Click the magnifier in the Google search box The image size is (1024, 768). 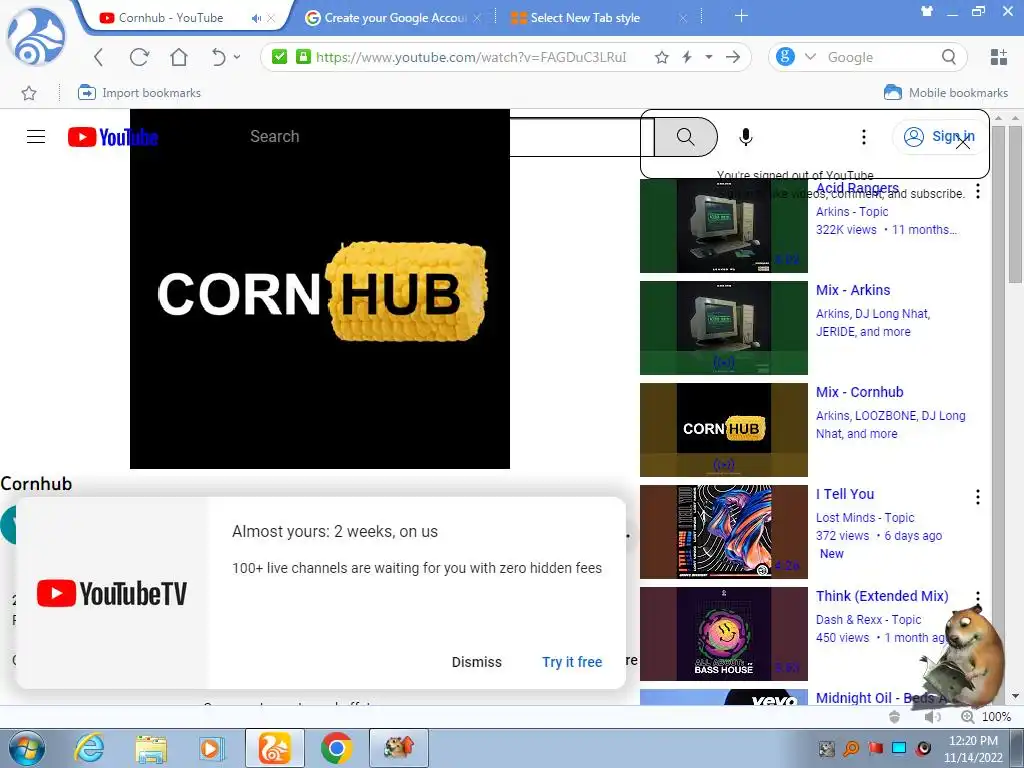click(x=949, y=57)
